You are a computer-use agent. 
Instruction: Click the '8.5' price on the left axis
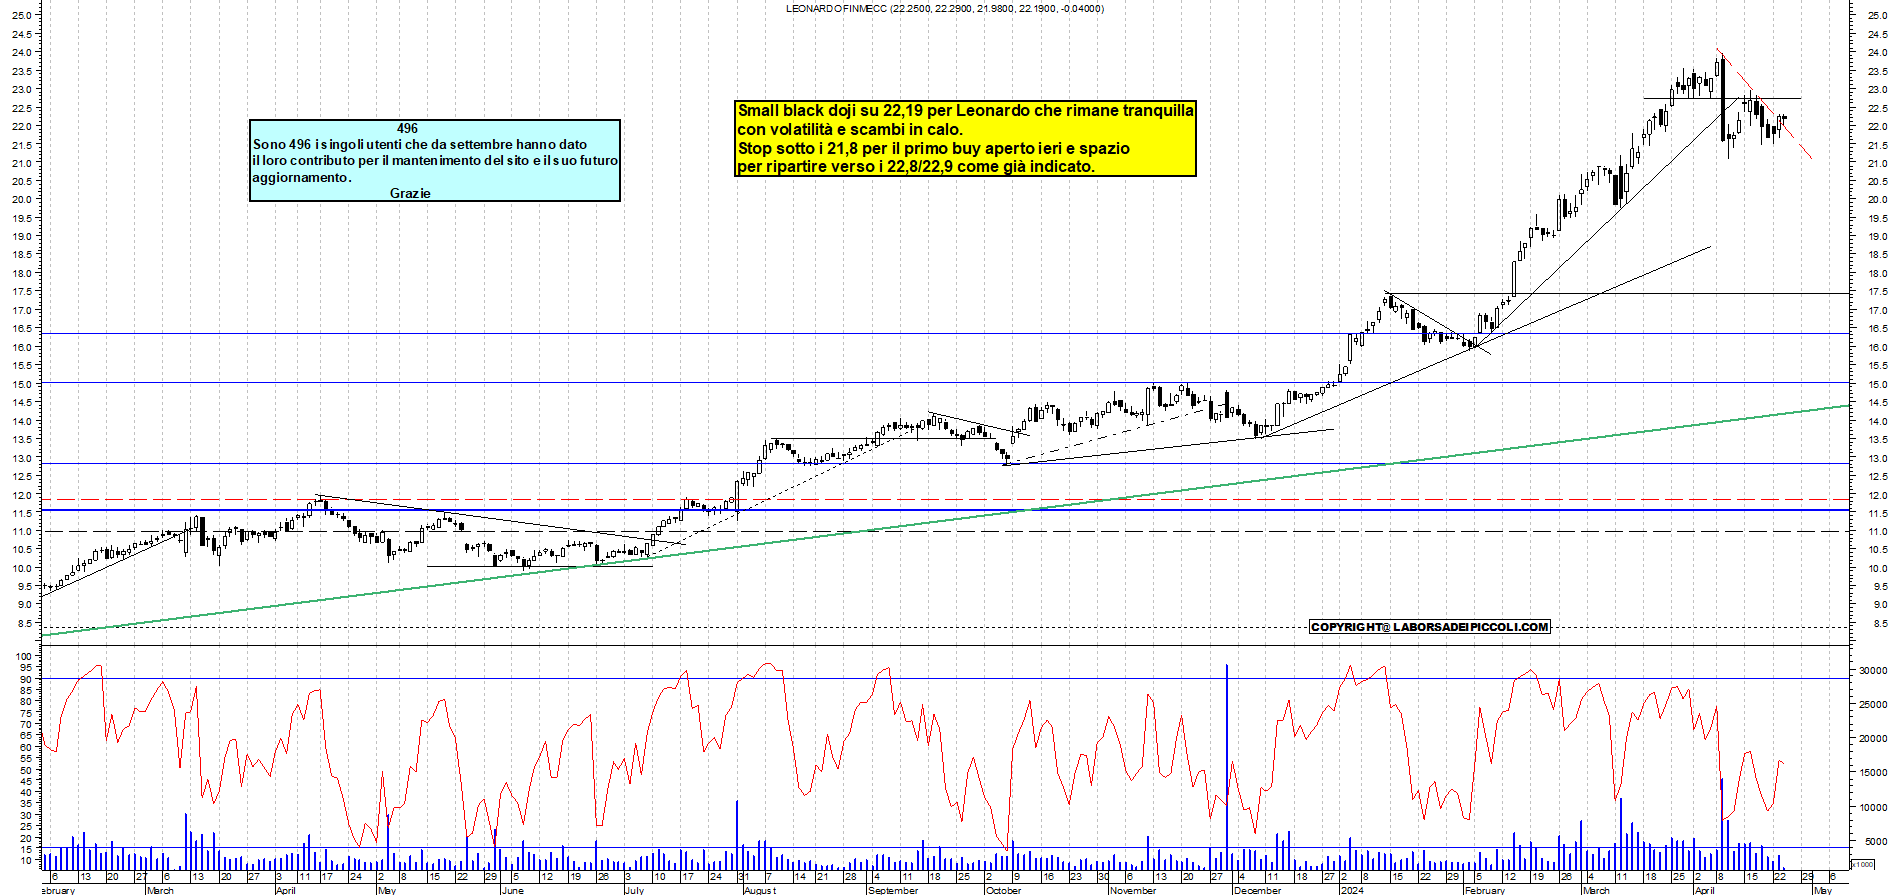tap(24, 623)
